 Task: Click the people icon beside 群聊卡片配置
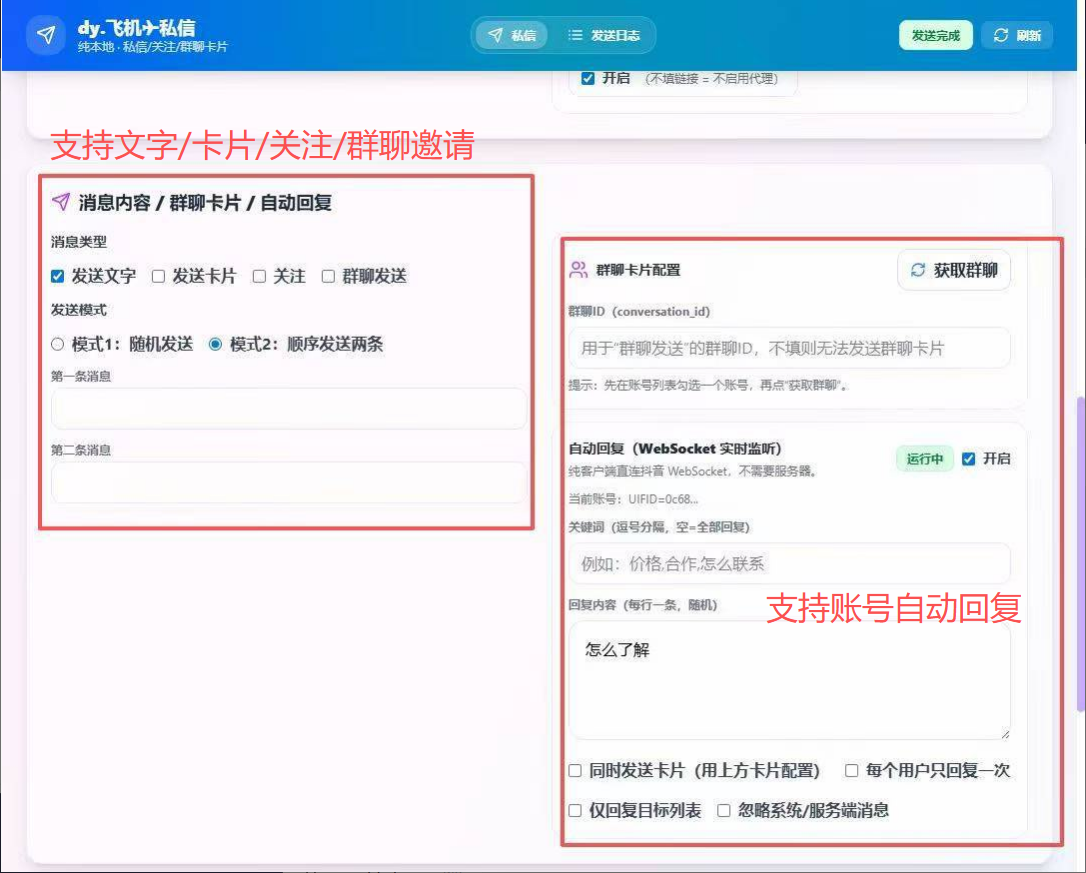[578, 270]
